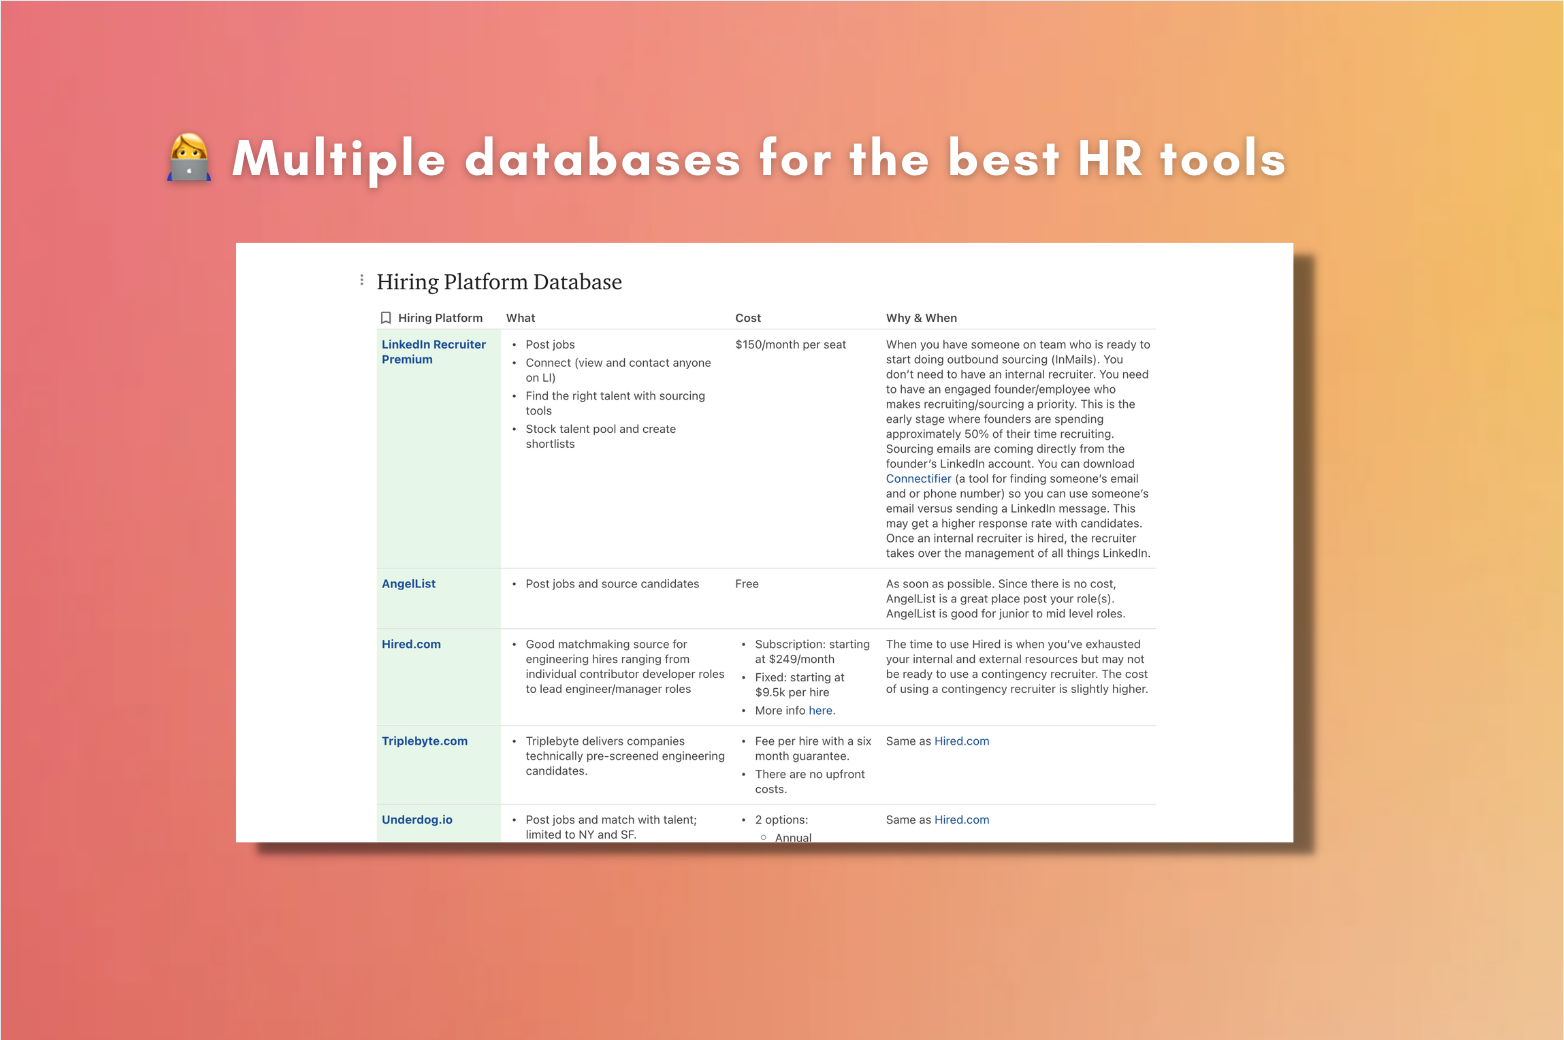Click 'Stock talent pool and create shortlists'
Viewport: 1564px width, 1040px height.
click(601, 437)
